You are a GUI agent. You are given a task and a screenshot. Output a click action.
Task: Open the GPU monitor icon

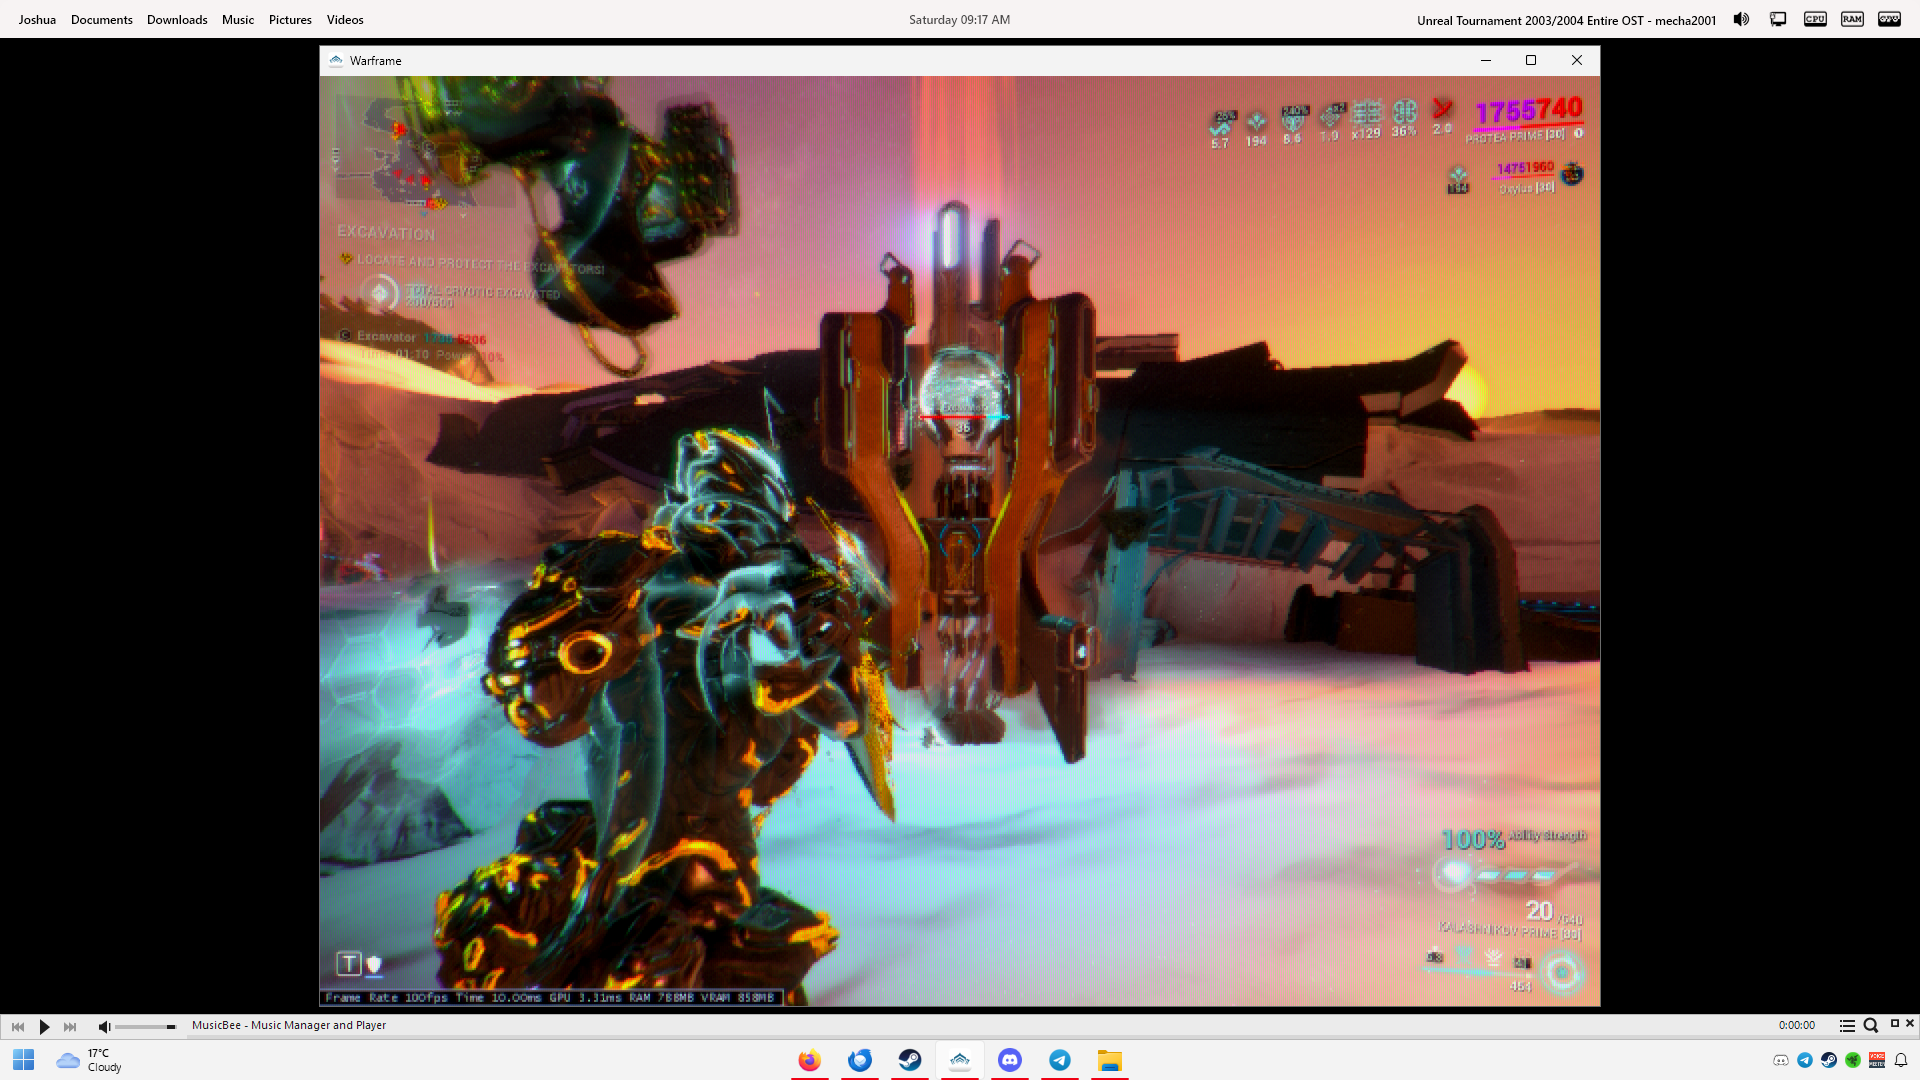1889,19
